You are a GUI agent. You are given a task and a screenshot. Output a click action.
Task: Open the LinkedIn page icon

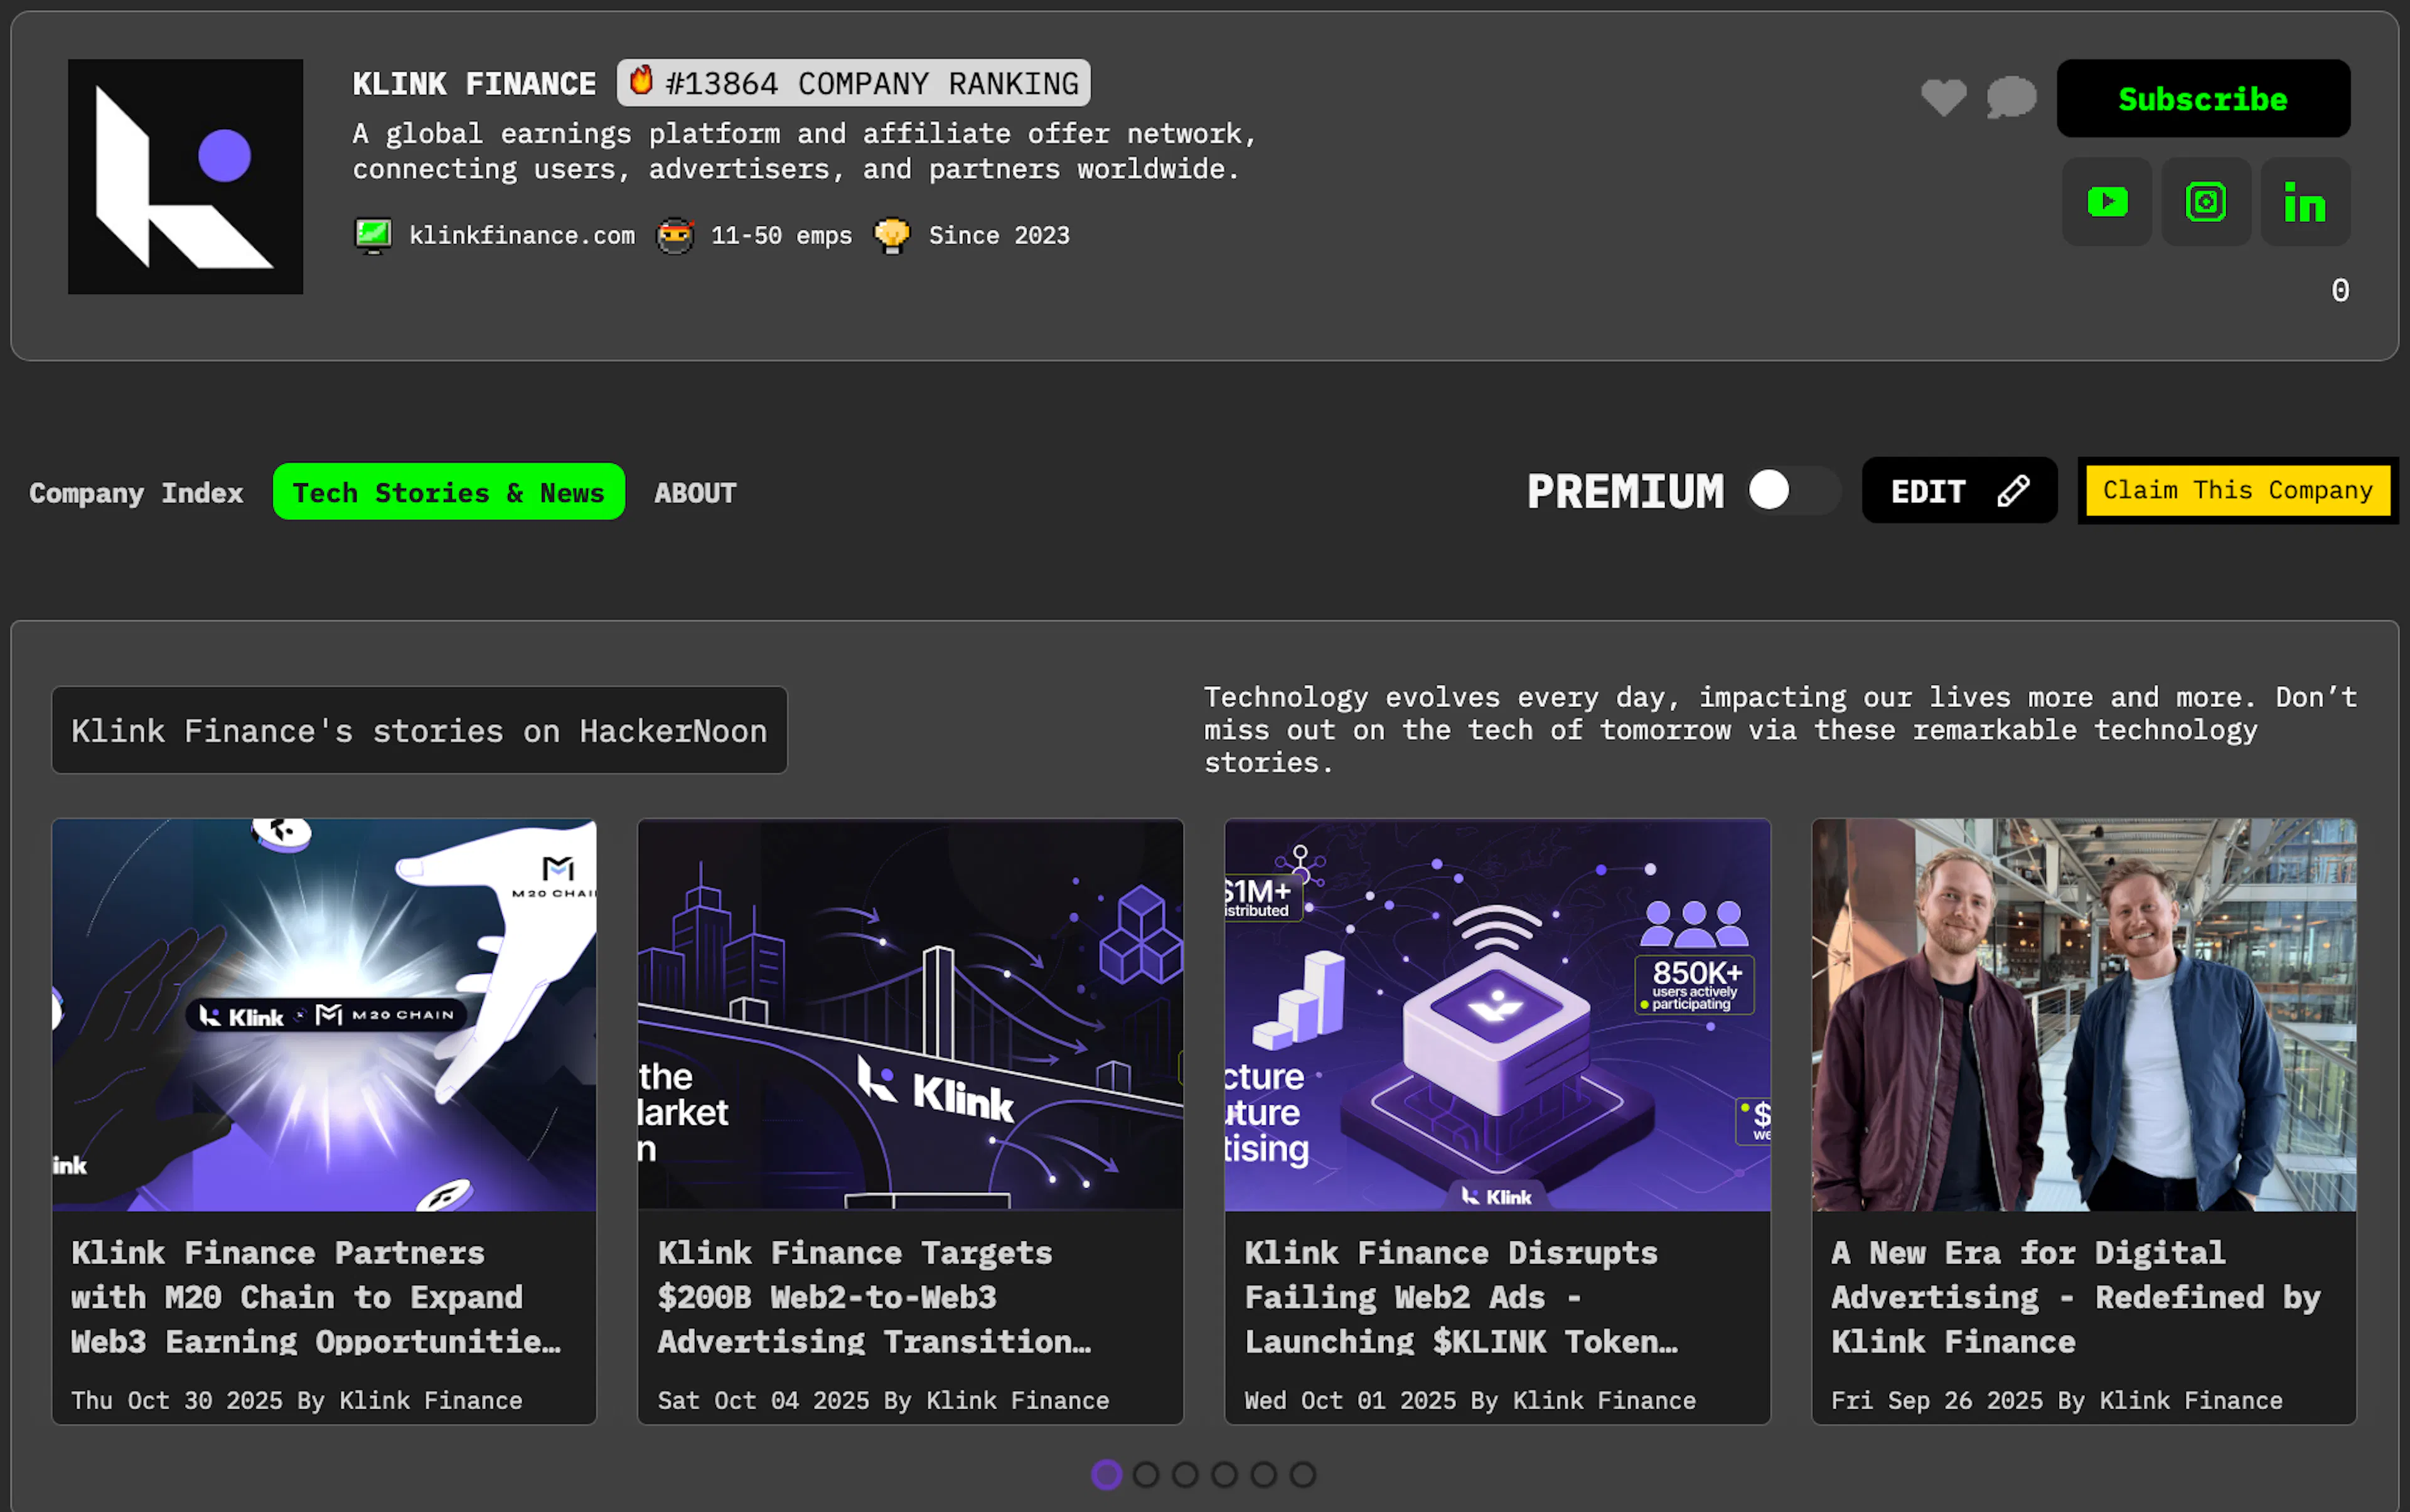[x=2305, y=202]
